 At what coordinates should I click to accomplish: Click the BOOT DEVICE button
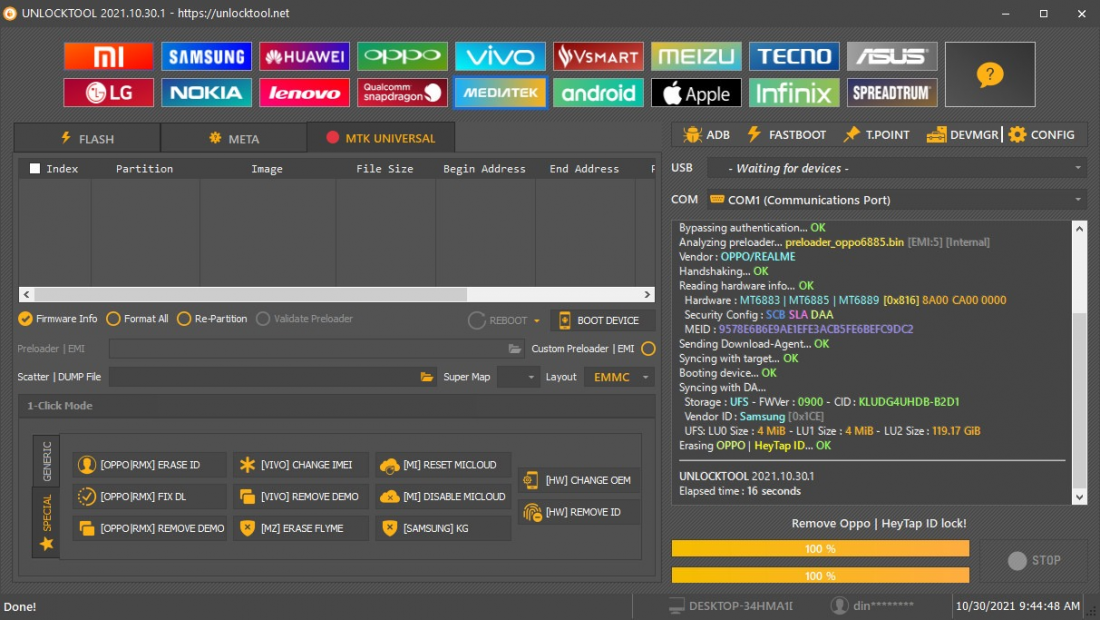[603, 321]
